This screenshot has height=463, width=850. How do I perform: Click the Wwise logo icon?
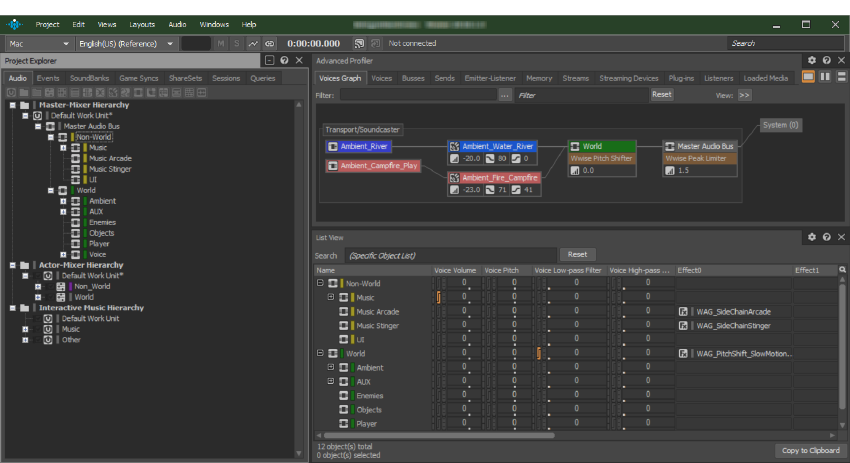[x=14, y=23]
